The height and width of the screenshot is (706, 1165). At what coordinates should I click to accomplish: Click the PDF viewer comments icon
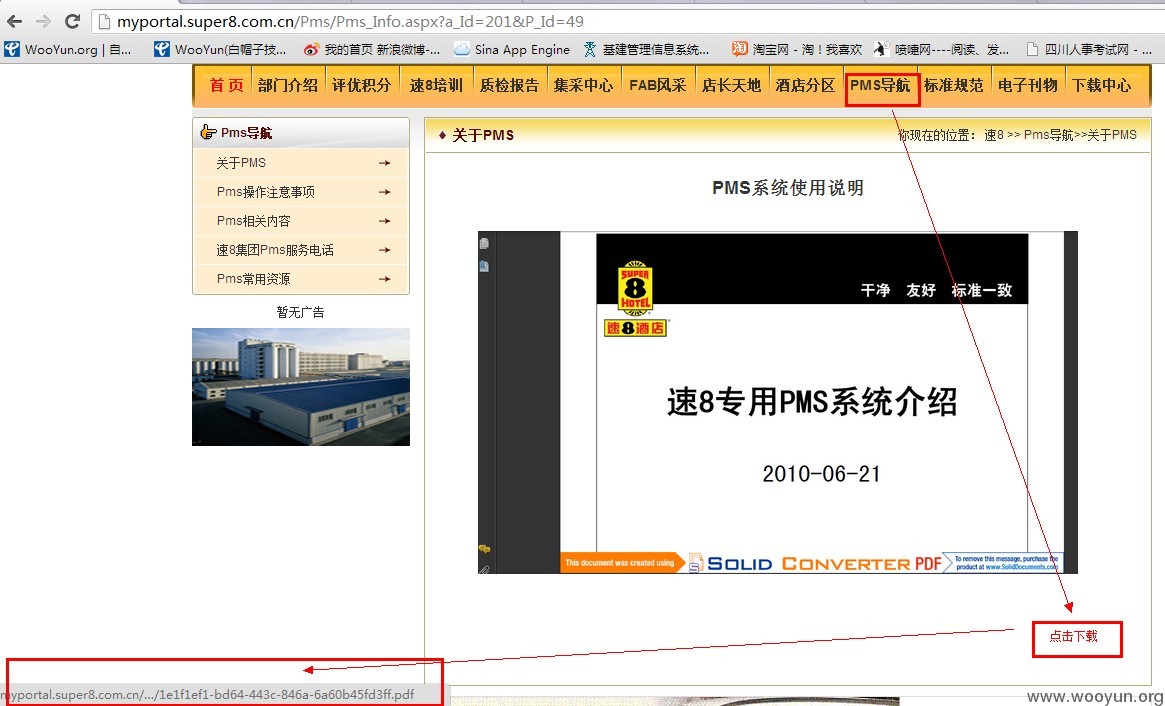coord(484,549)
